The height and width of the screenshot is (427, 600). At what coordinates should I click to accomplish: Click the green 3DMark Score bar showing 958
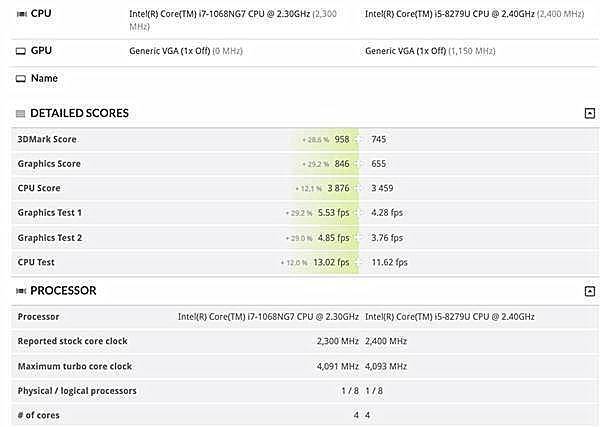(326, 139)
